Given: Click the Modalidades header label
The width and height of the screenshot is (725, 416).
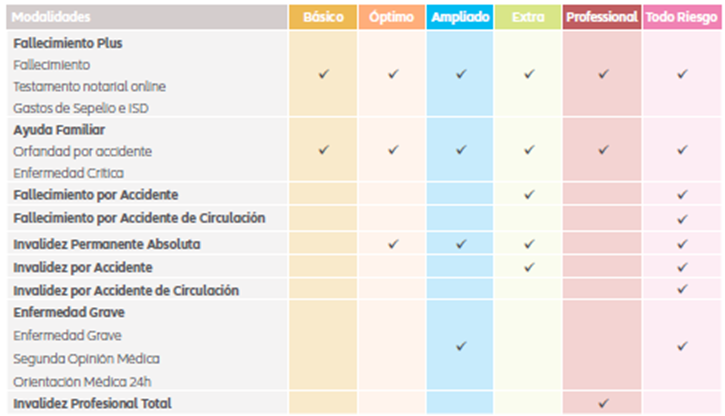Looking at the screenshot, I should coord(51,18).
